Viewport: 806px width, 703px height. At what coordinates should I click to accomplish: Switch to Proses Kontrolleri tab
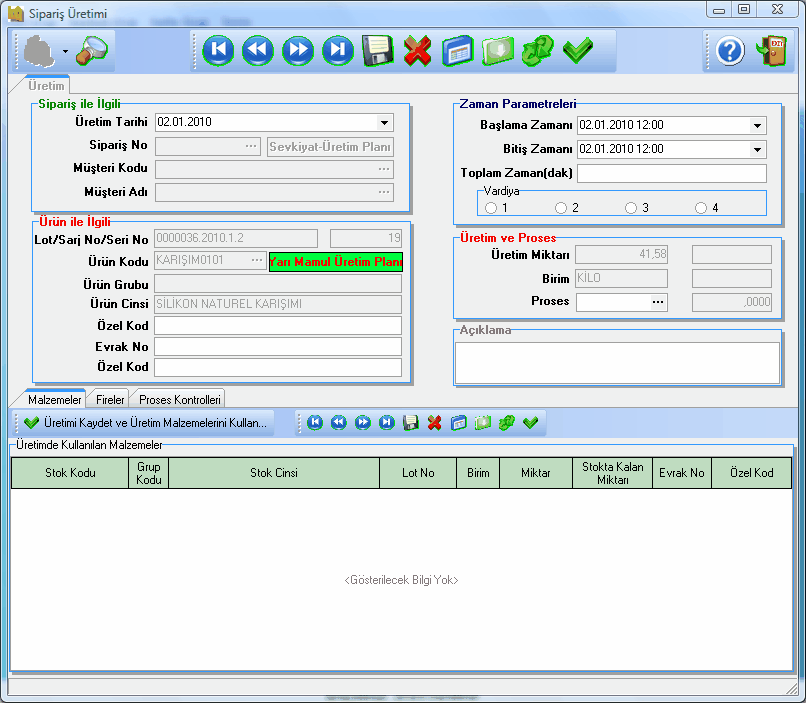click(x=179, y=399)
